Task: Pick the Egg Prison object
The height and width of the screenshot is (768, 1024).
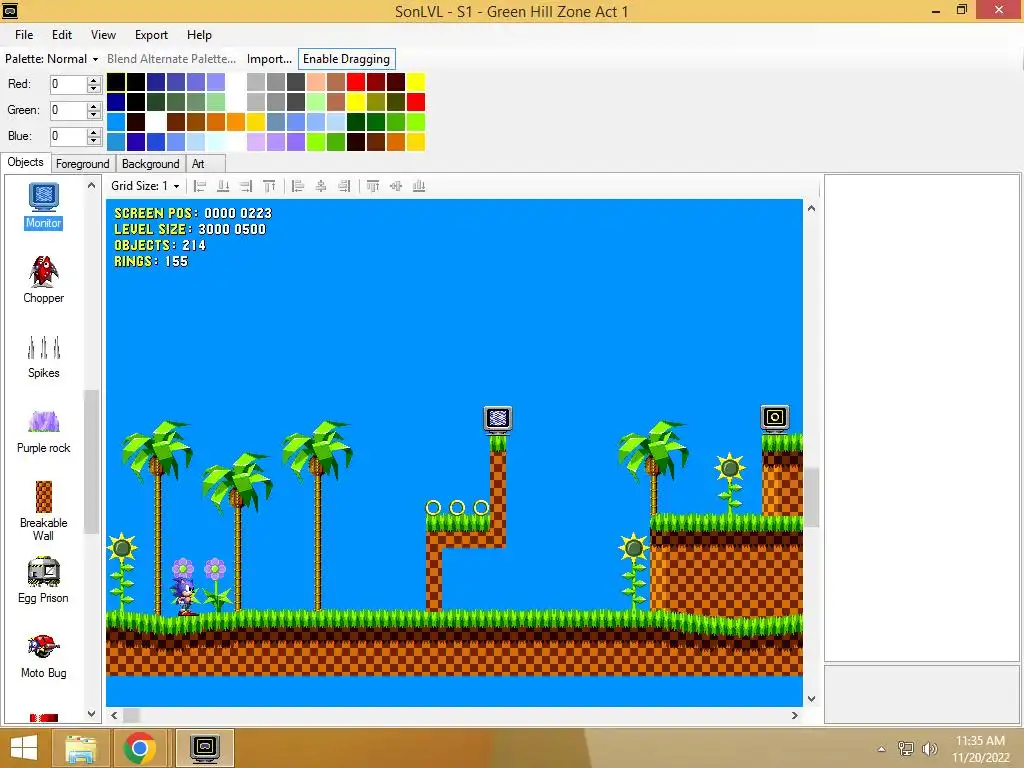Action: tap(43, 581)
